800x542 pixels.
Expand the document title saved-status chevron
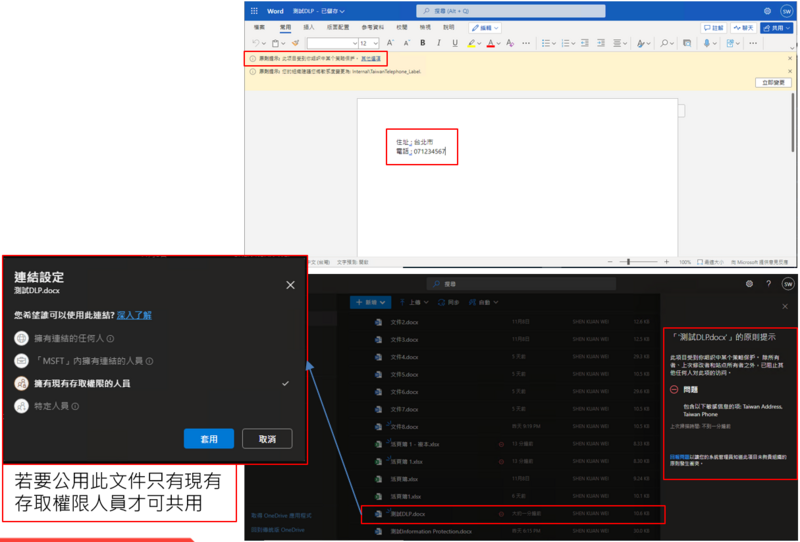[x=342, y=11]
